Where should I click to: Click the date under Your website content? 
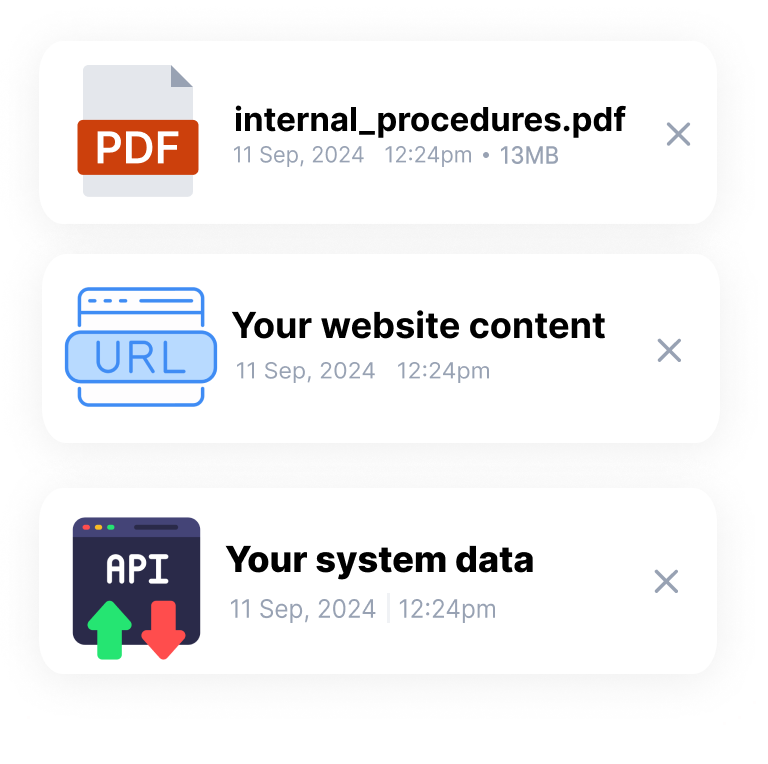pos(305,371)
